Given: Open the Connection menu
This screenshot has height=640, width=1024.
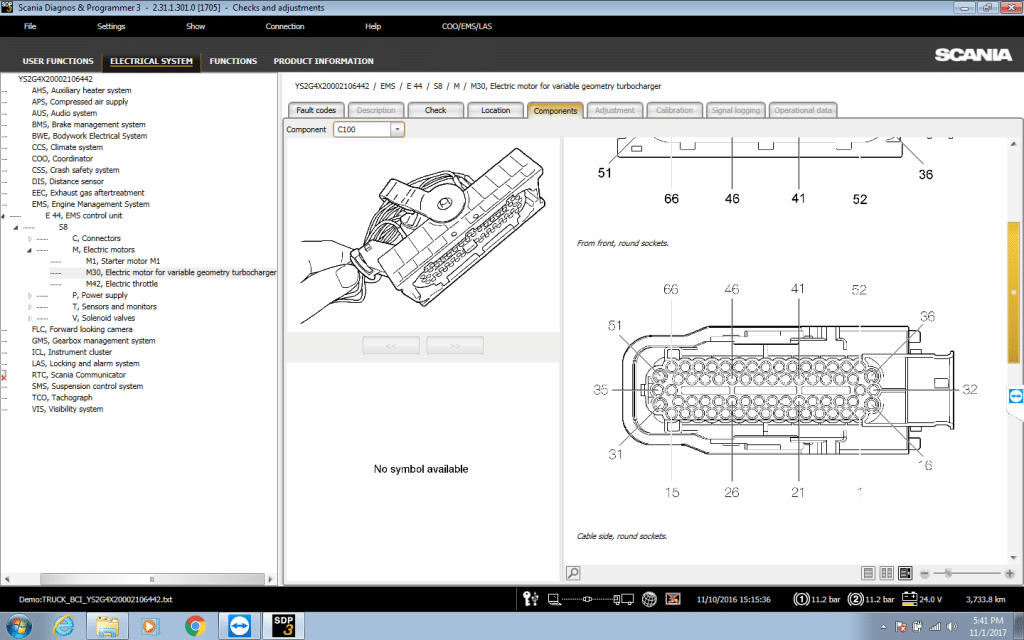Looking at the screenshot, I should coord(285,26).
